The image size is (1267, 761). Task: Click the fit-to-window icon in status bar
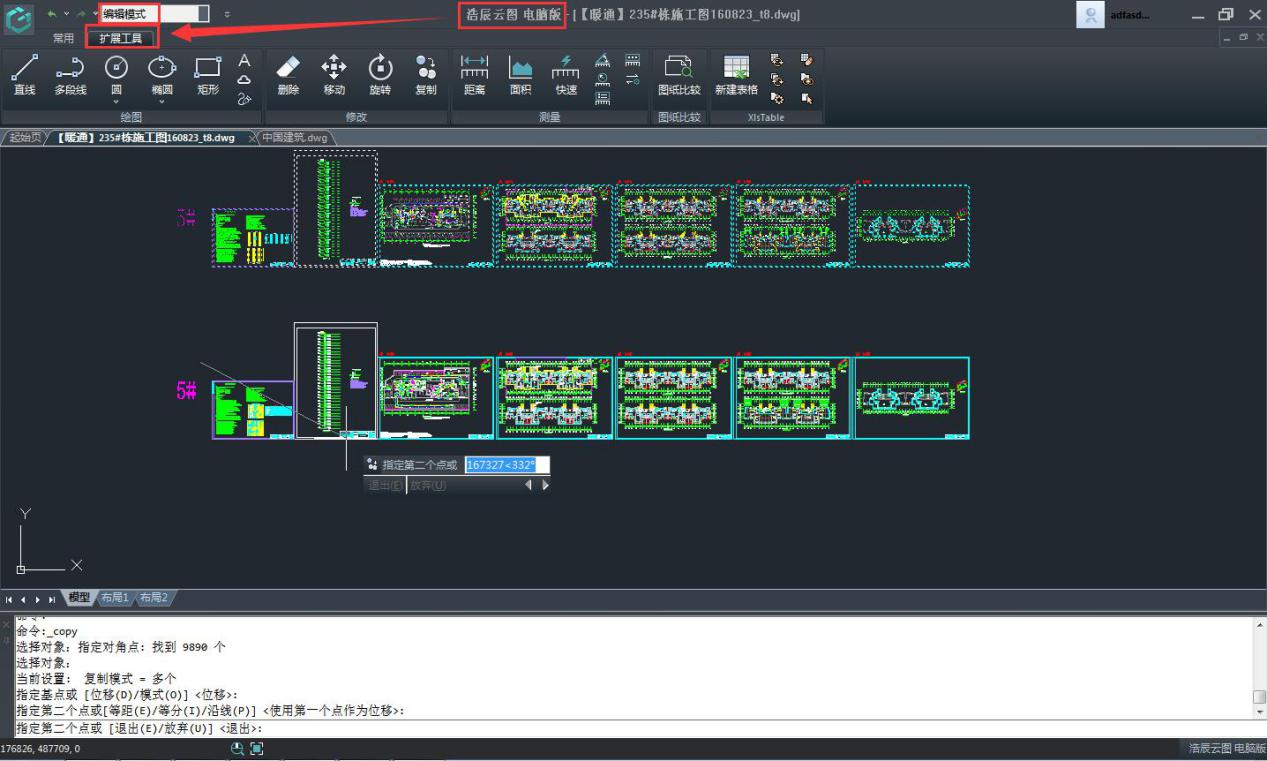257,748
